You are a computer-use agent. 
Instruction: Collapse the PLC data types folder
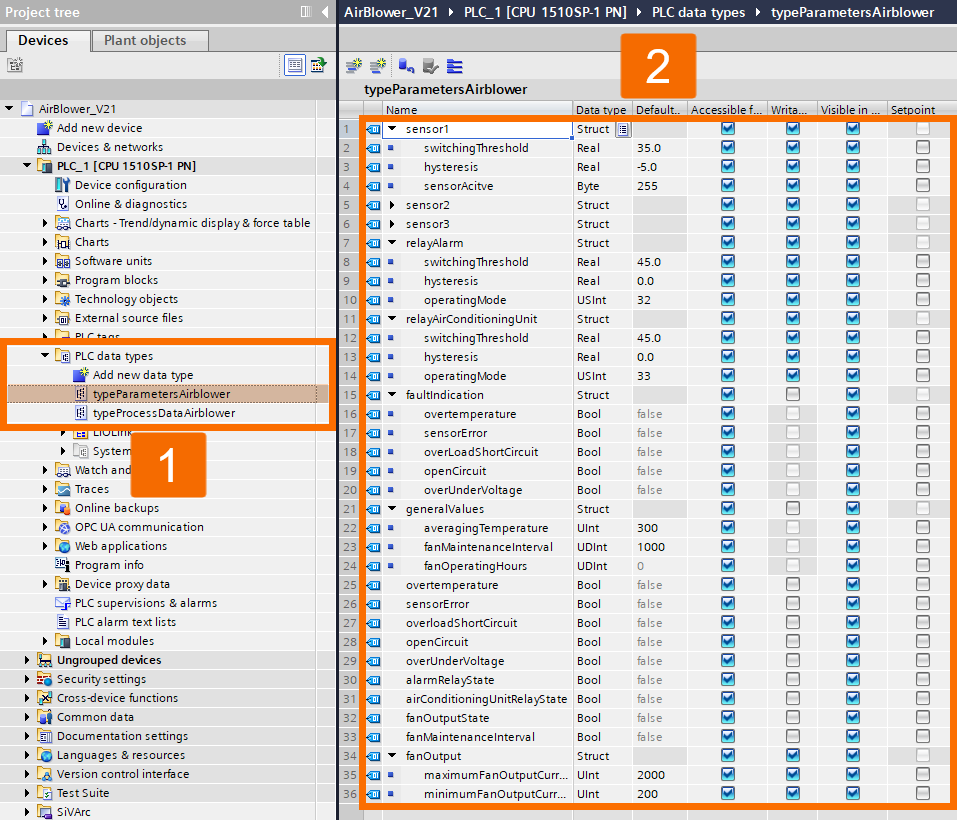click(45, 355)
